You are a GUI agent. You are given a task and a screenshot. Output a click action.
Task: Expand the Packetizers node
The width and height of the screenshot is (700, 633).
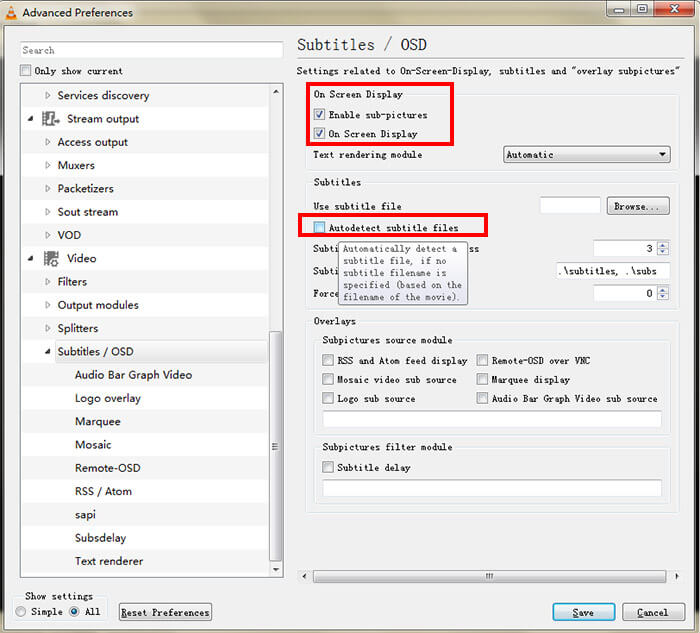[x=48, y=188]
